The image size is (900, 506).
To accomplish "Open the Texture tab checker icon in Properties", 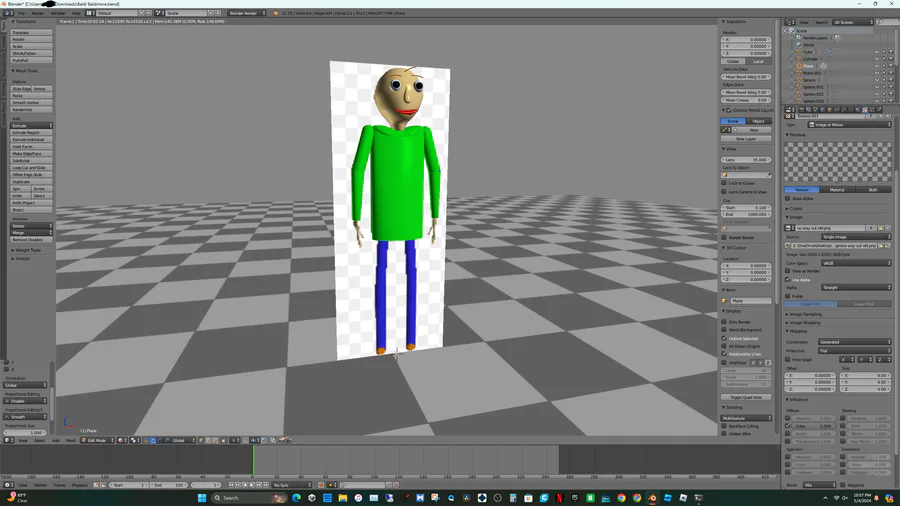I will tap(865, 110).
